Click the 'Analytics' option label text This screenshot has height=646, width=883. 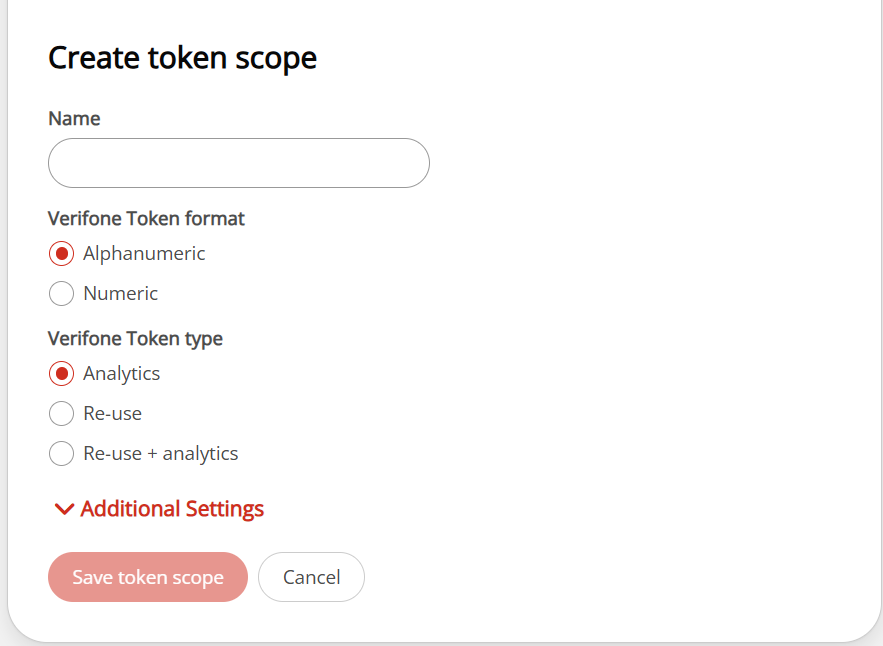coord(121,374)
